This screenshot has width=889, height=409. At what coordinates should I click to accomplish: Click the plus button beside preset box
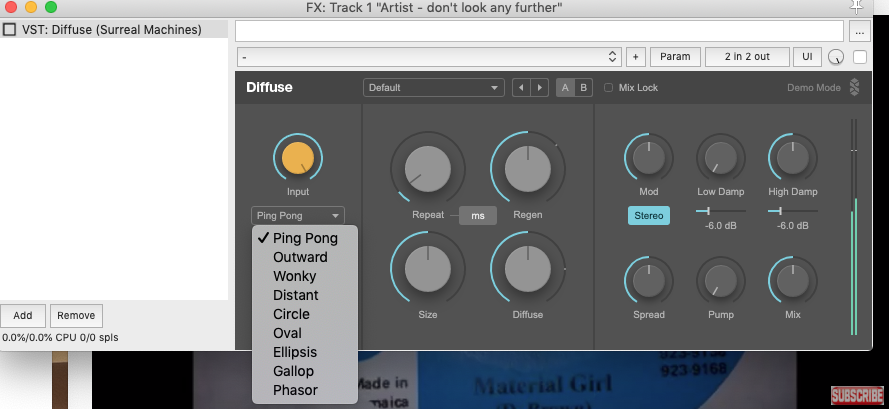636,57
